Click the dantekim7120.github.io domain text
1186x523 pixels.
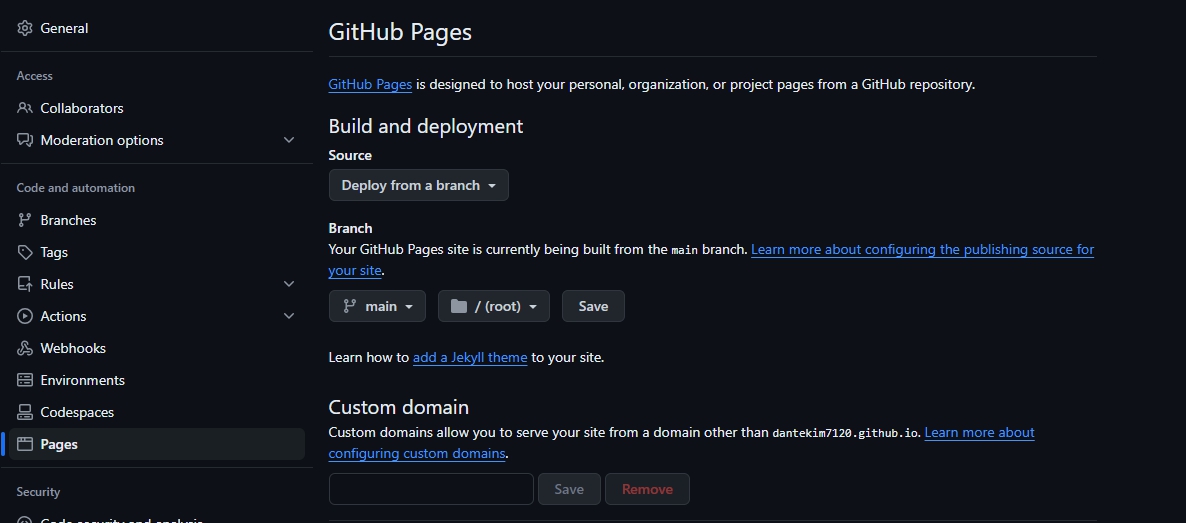[x=845, y=433]
